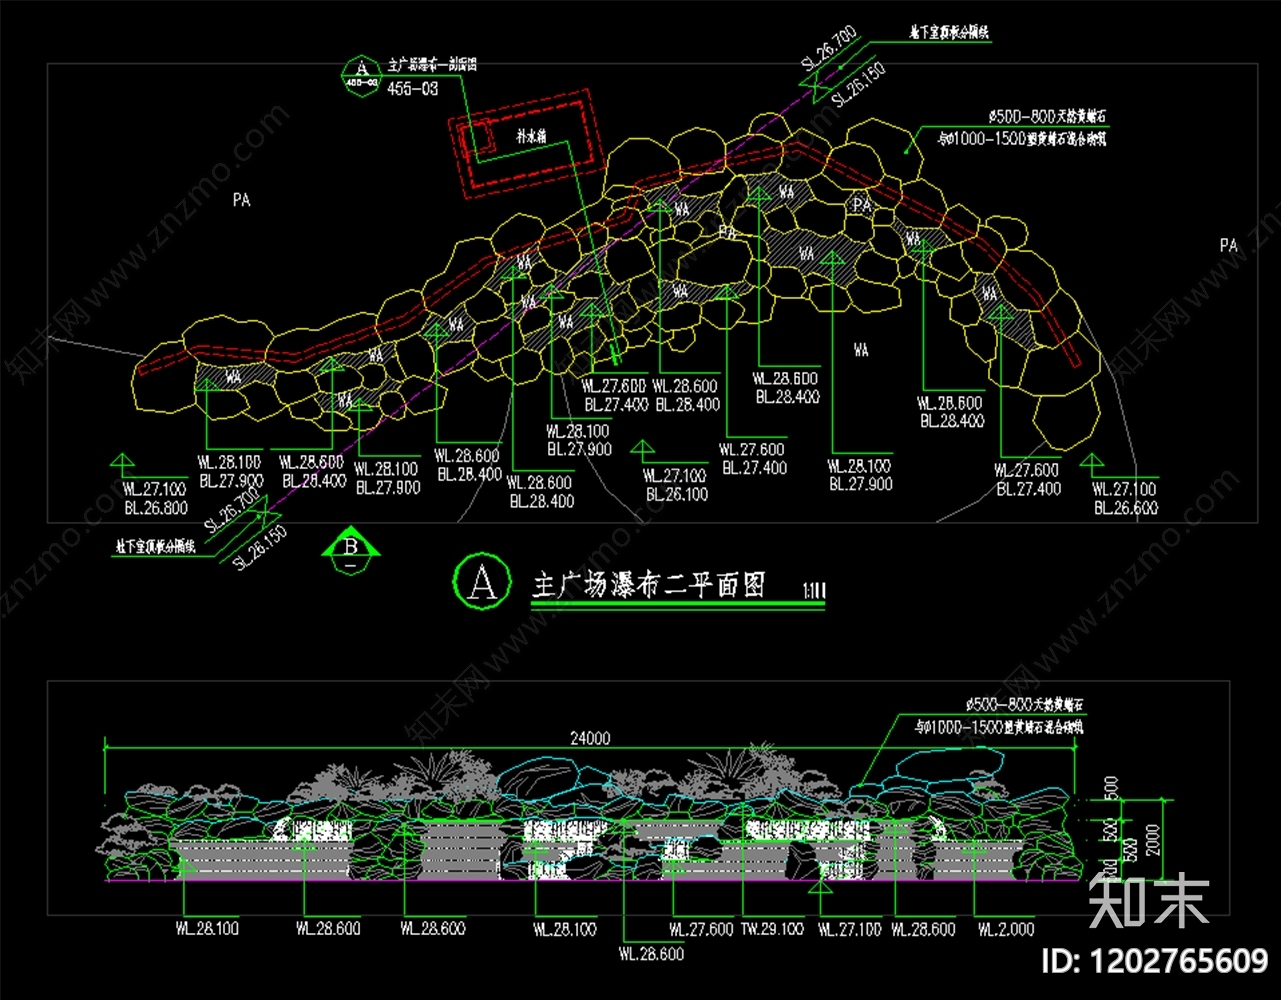Select the 455-03 drawing reference text
The image size is (1281, 1000).
click(x=412, y=89)
